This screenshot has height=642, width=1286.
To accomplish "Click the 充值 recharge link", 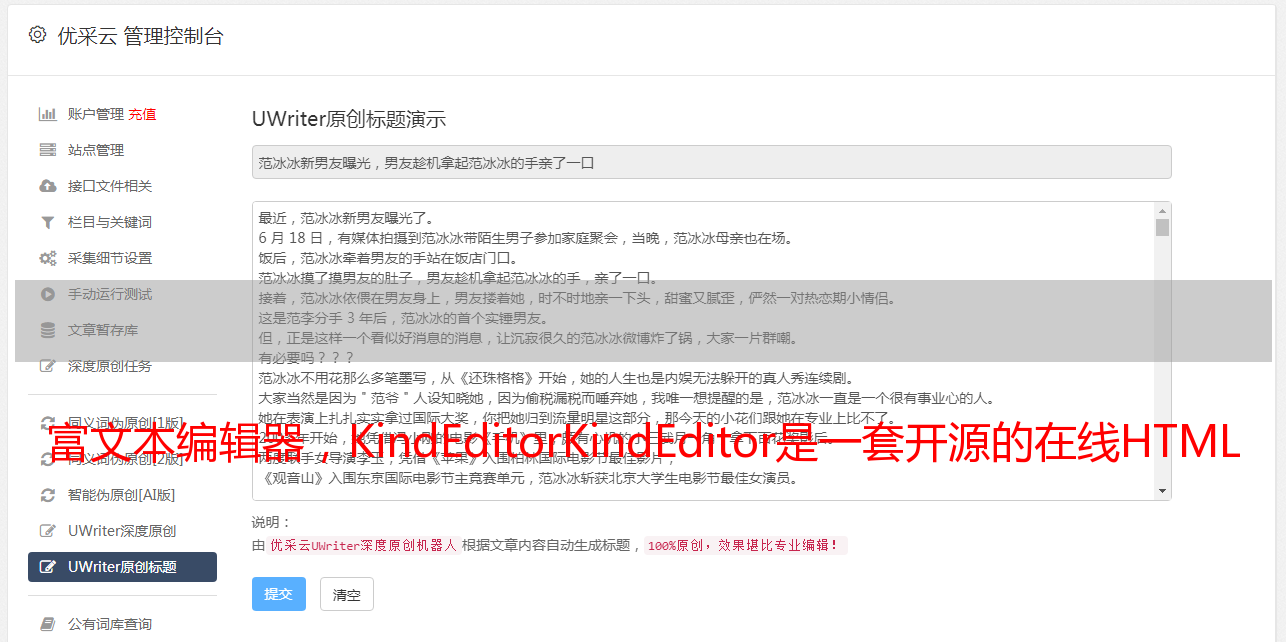I will pos(142,114).
